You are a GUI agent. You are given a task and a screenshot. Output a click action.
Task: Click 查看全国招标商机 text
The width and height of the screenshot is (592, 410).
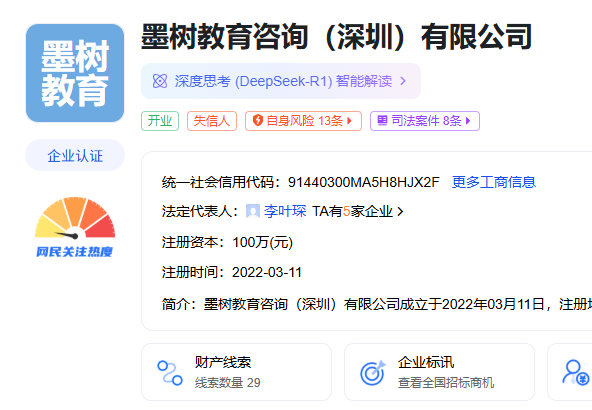pos(446,382)
